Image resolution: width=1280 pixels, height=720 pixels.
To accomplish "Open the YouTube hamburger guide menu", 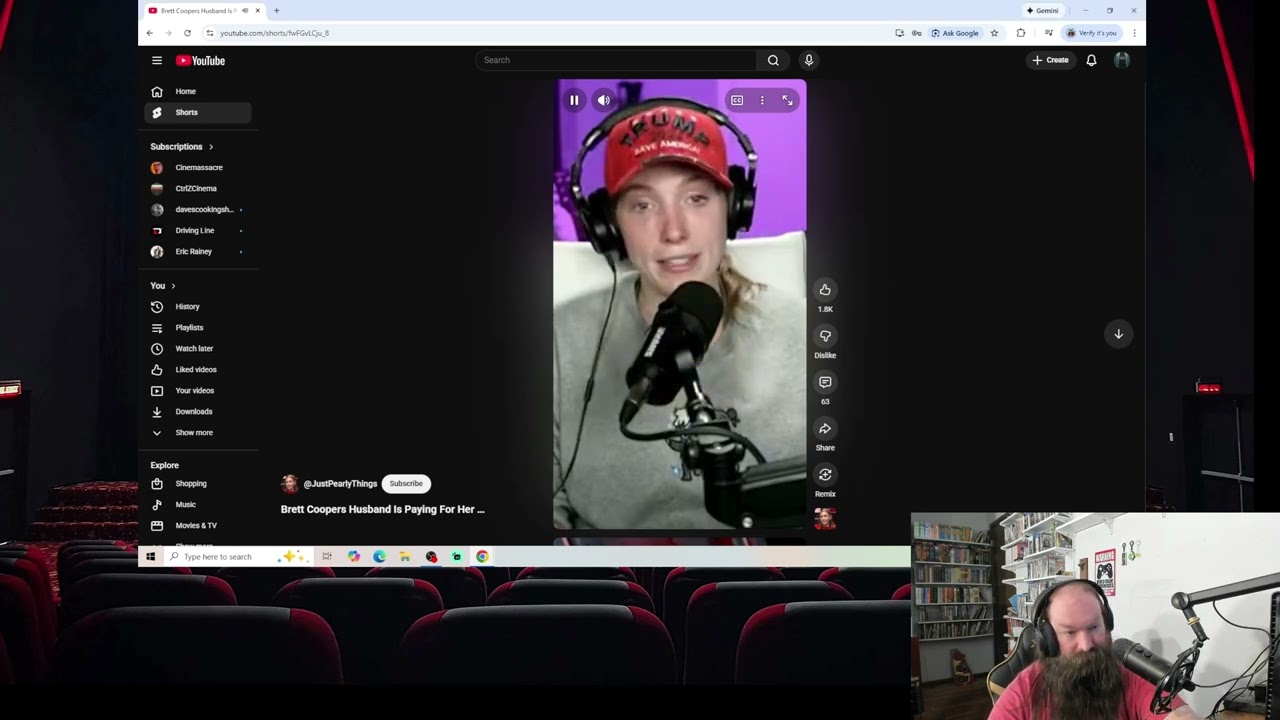I will 157,60.
